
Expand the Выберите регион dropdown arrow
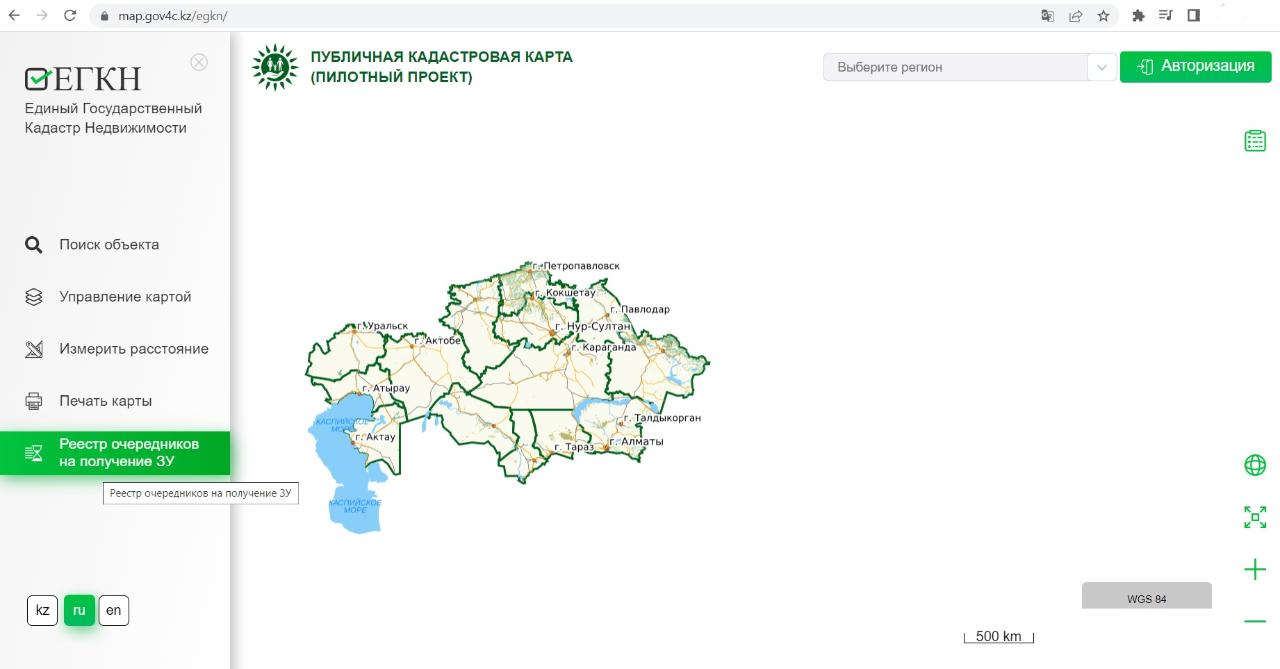[x=1101, y=67]
